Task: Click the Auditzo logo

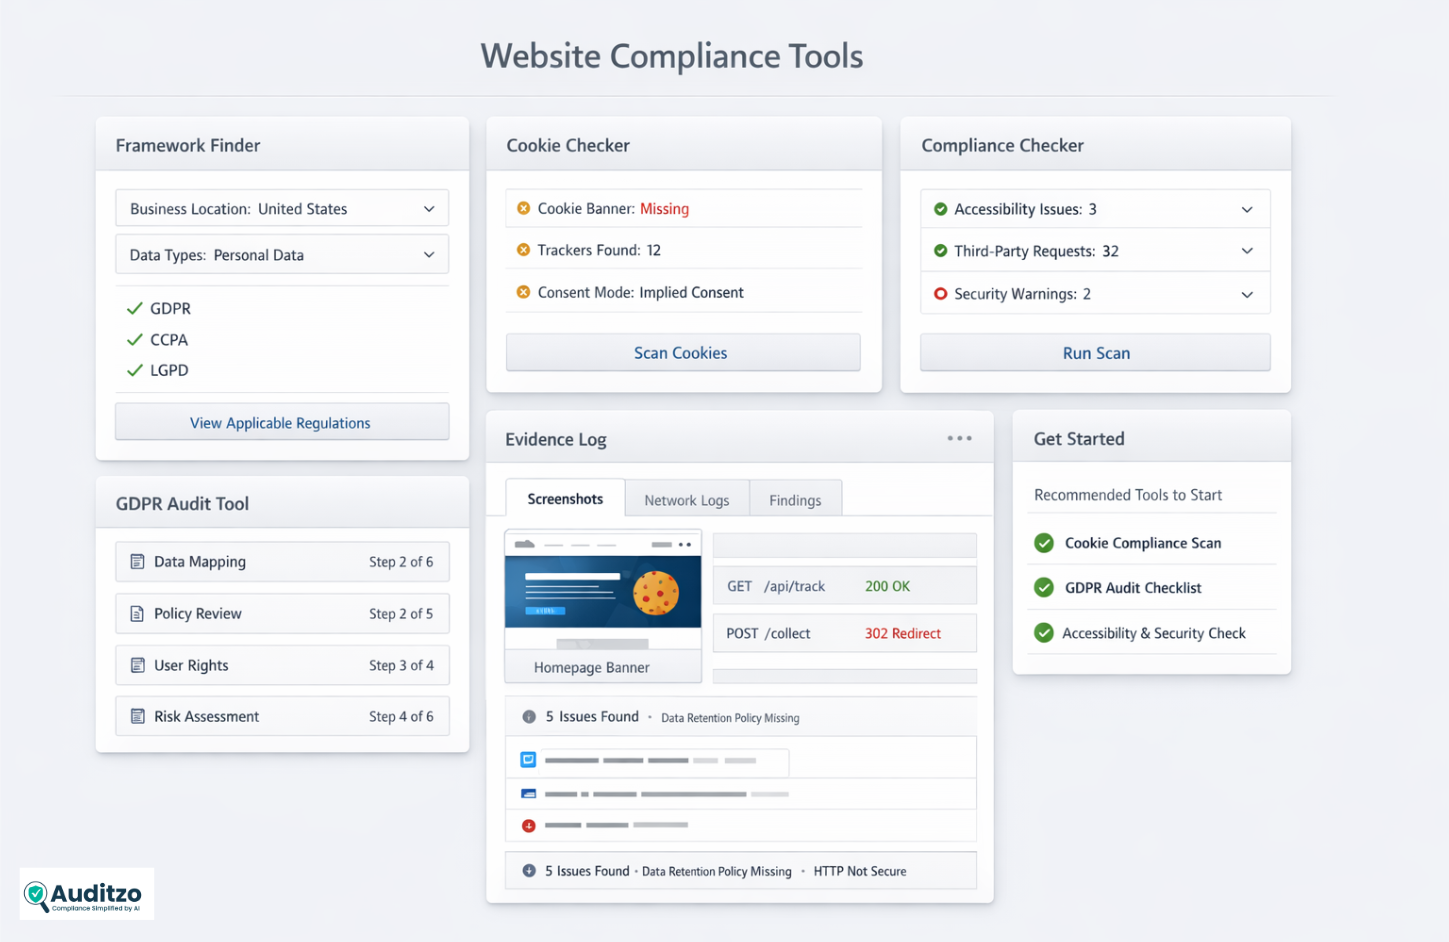Action: click(86, 893)
